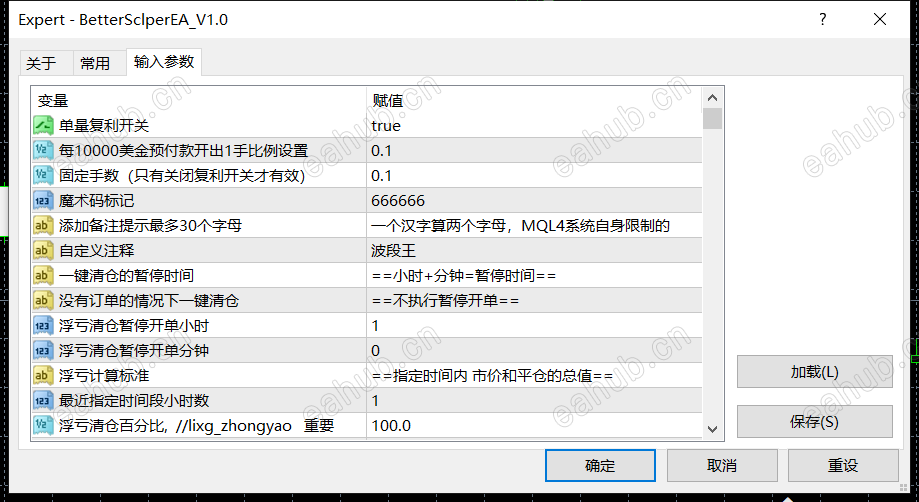Viewport: 919px width, 502px height.
Task: Select the double-type icon of 每10000美金预付款 row
Action: 43,151
